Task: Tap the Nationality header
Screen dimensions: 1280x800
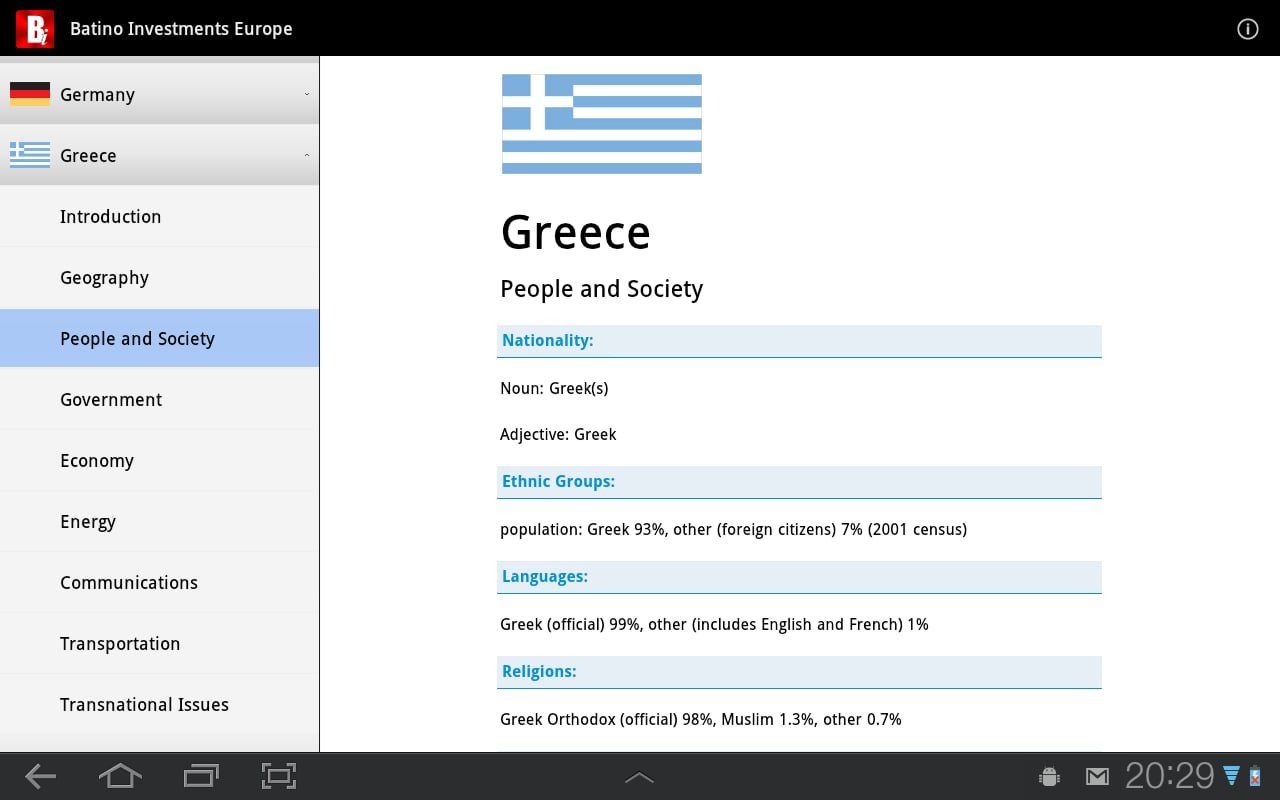Action: pos(799,341)
